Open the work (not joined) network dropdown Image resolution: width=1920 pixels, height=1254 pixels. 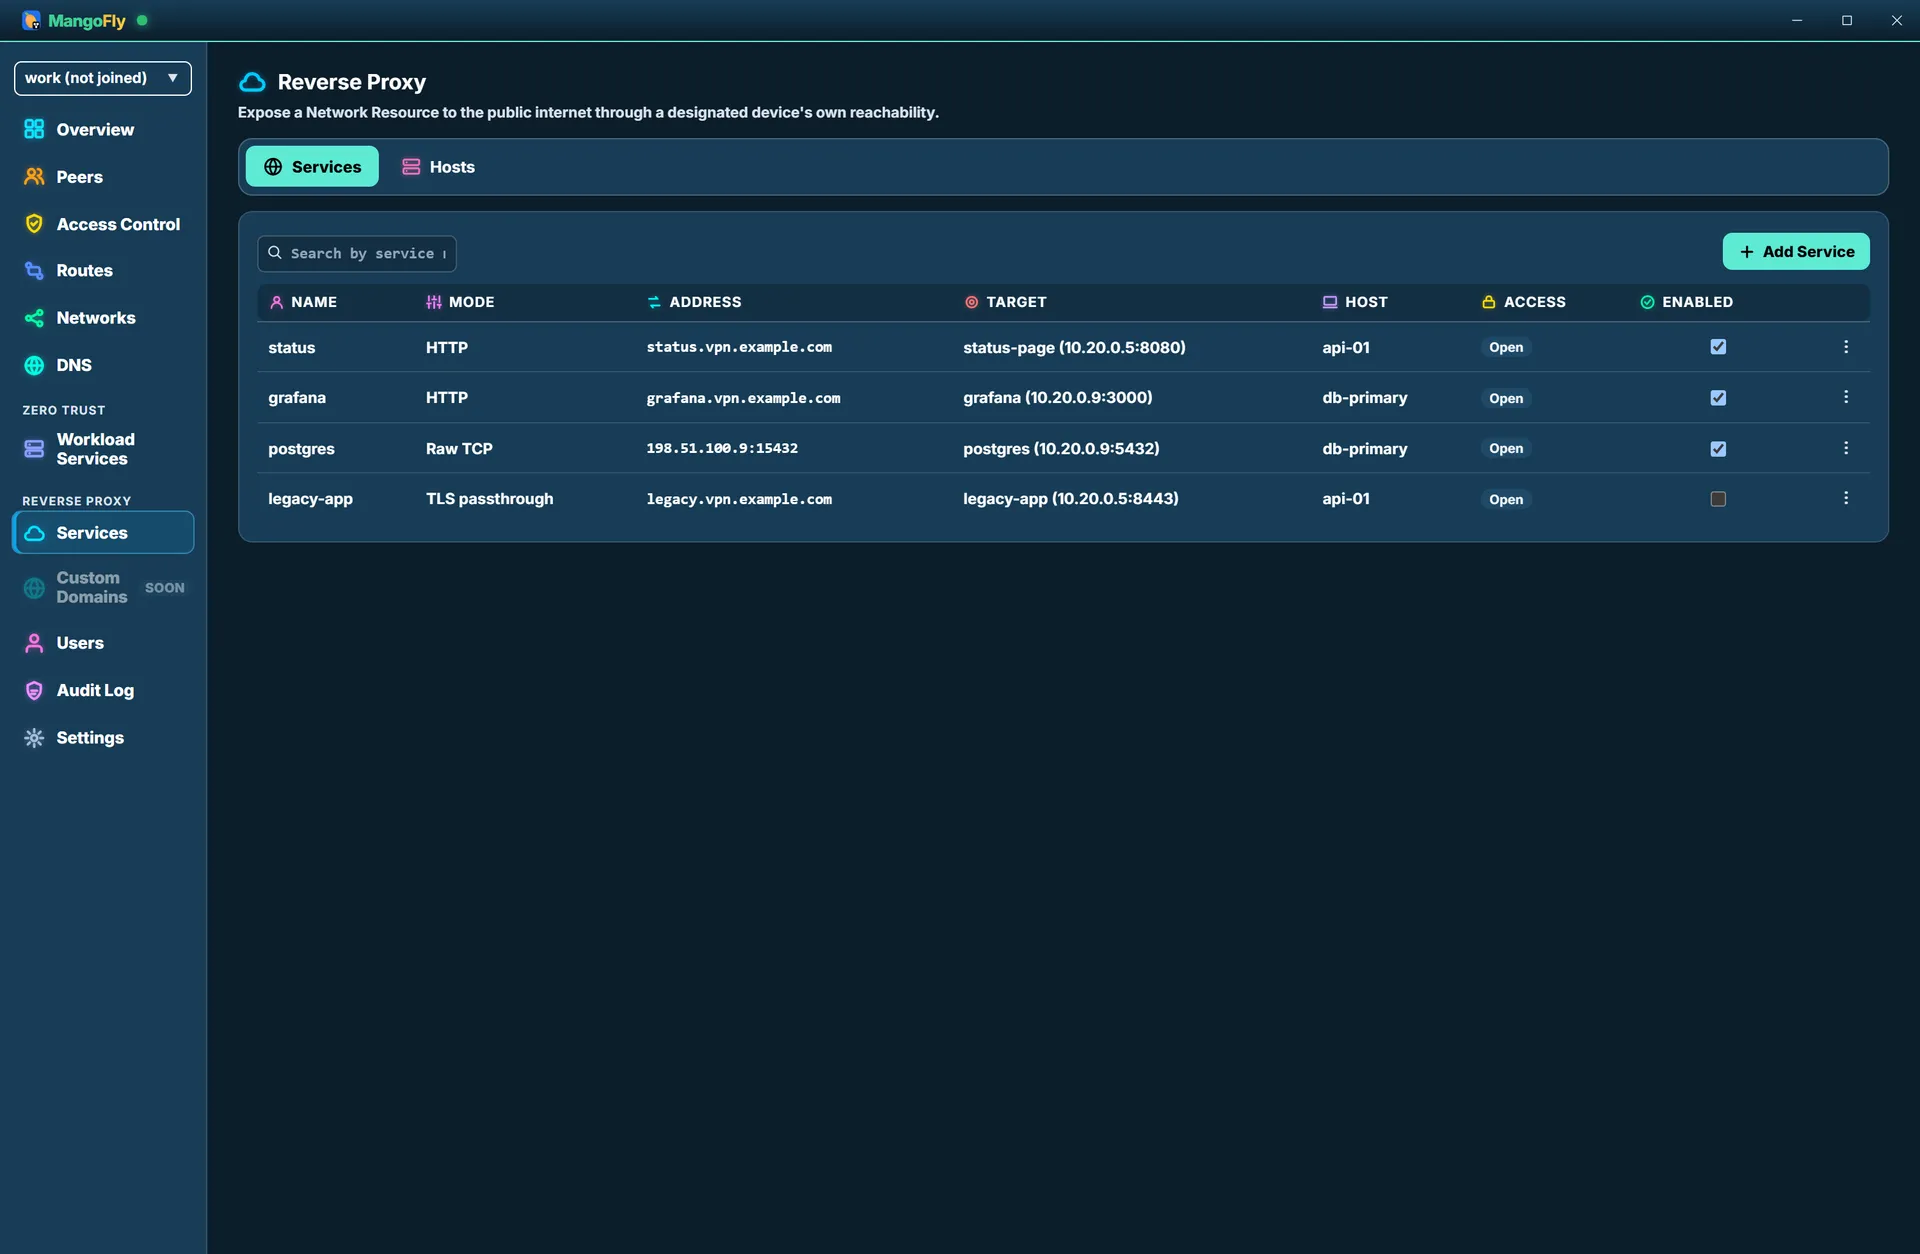click(x=103, y=78)
